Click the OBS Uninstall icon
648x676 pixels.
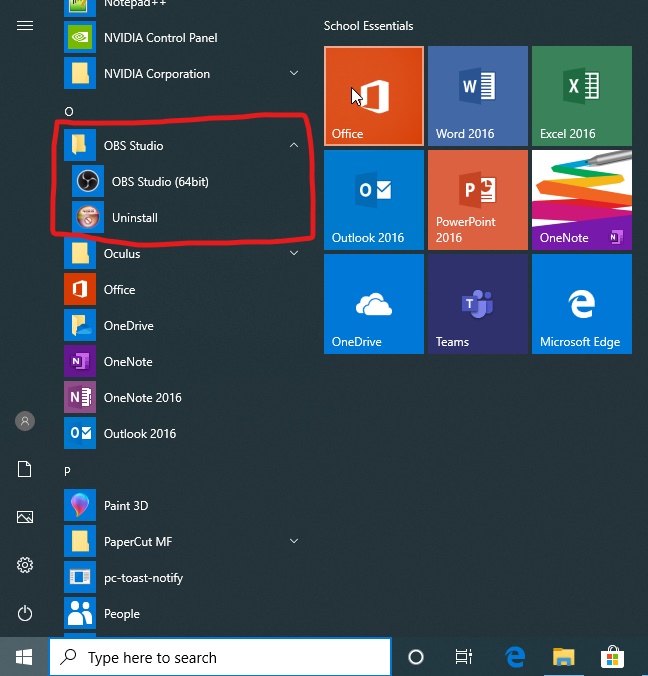click(x=88, y=217)
